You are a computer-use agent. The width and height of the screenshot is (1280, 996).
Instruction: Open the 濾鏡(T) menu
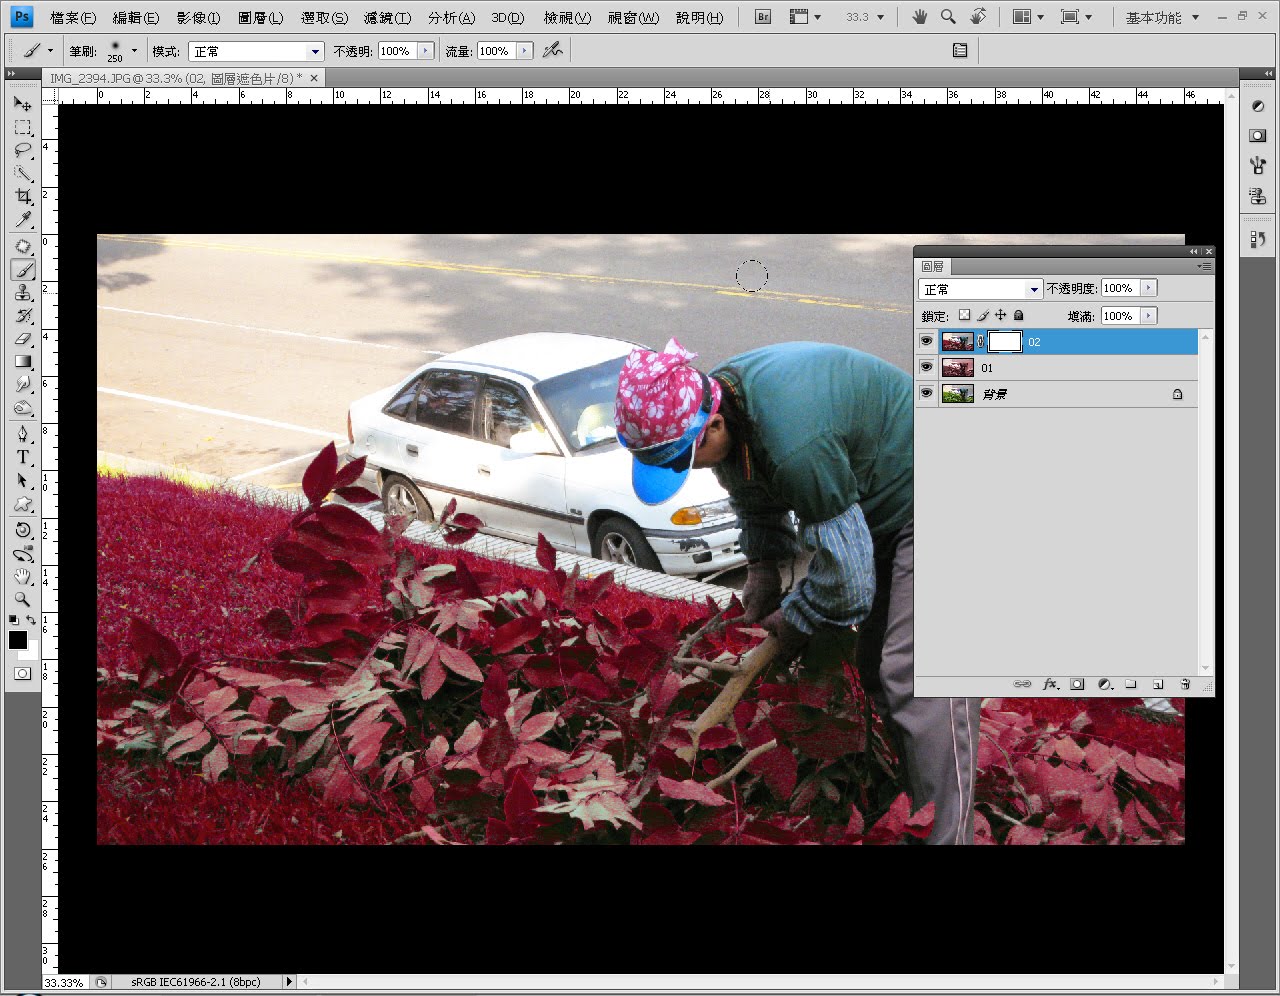pos(388,18)
